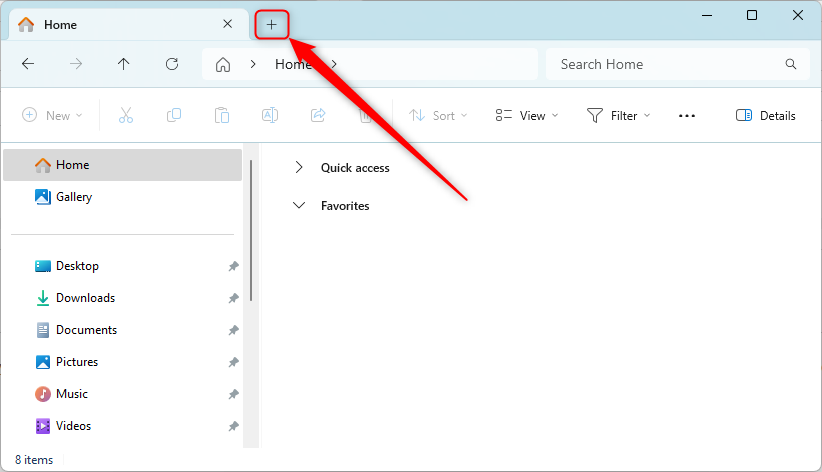Open the View layout dropdown

click(527, 115)
